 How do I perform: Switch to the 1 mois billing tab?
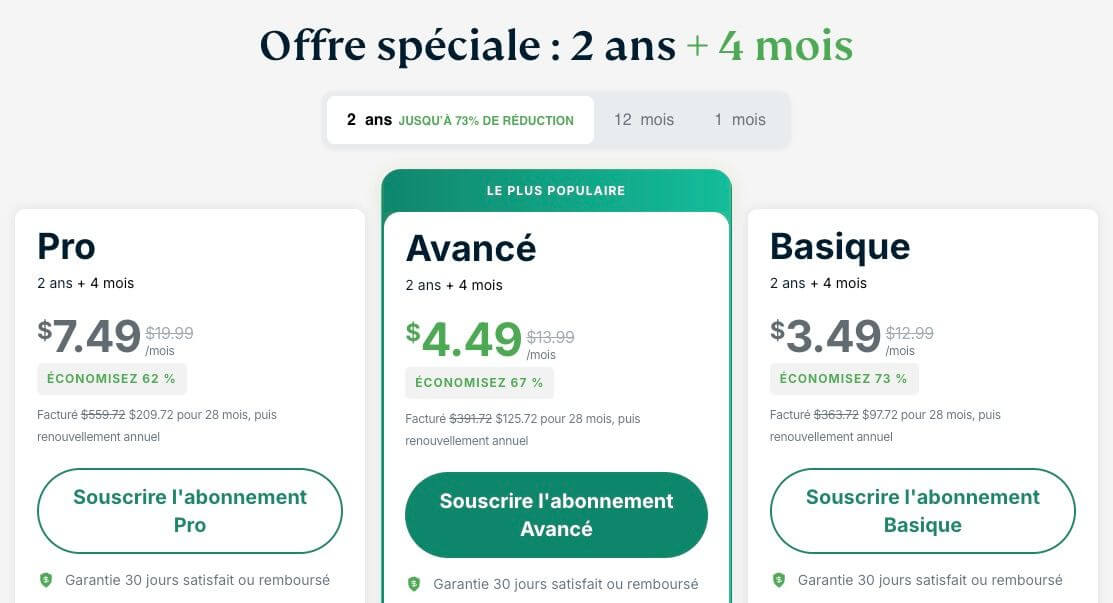741,119
